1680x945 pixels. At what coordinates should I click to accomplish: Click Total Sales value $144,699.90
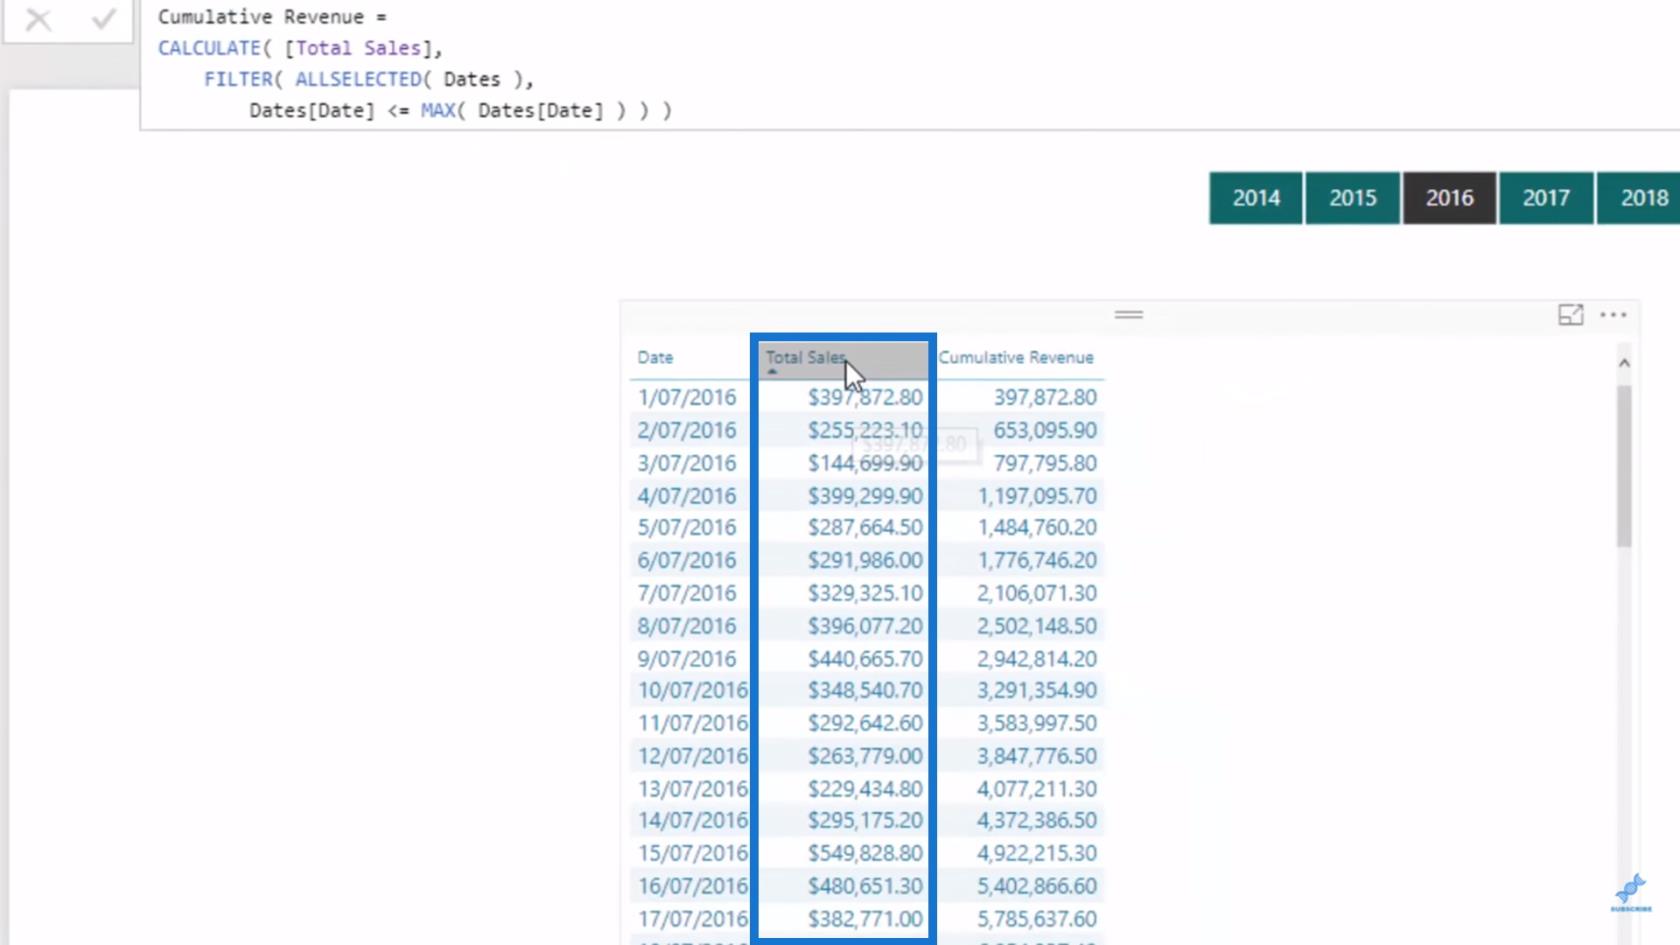coord(865,463)
